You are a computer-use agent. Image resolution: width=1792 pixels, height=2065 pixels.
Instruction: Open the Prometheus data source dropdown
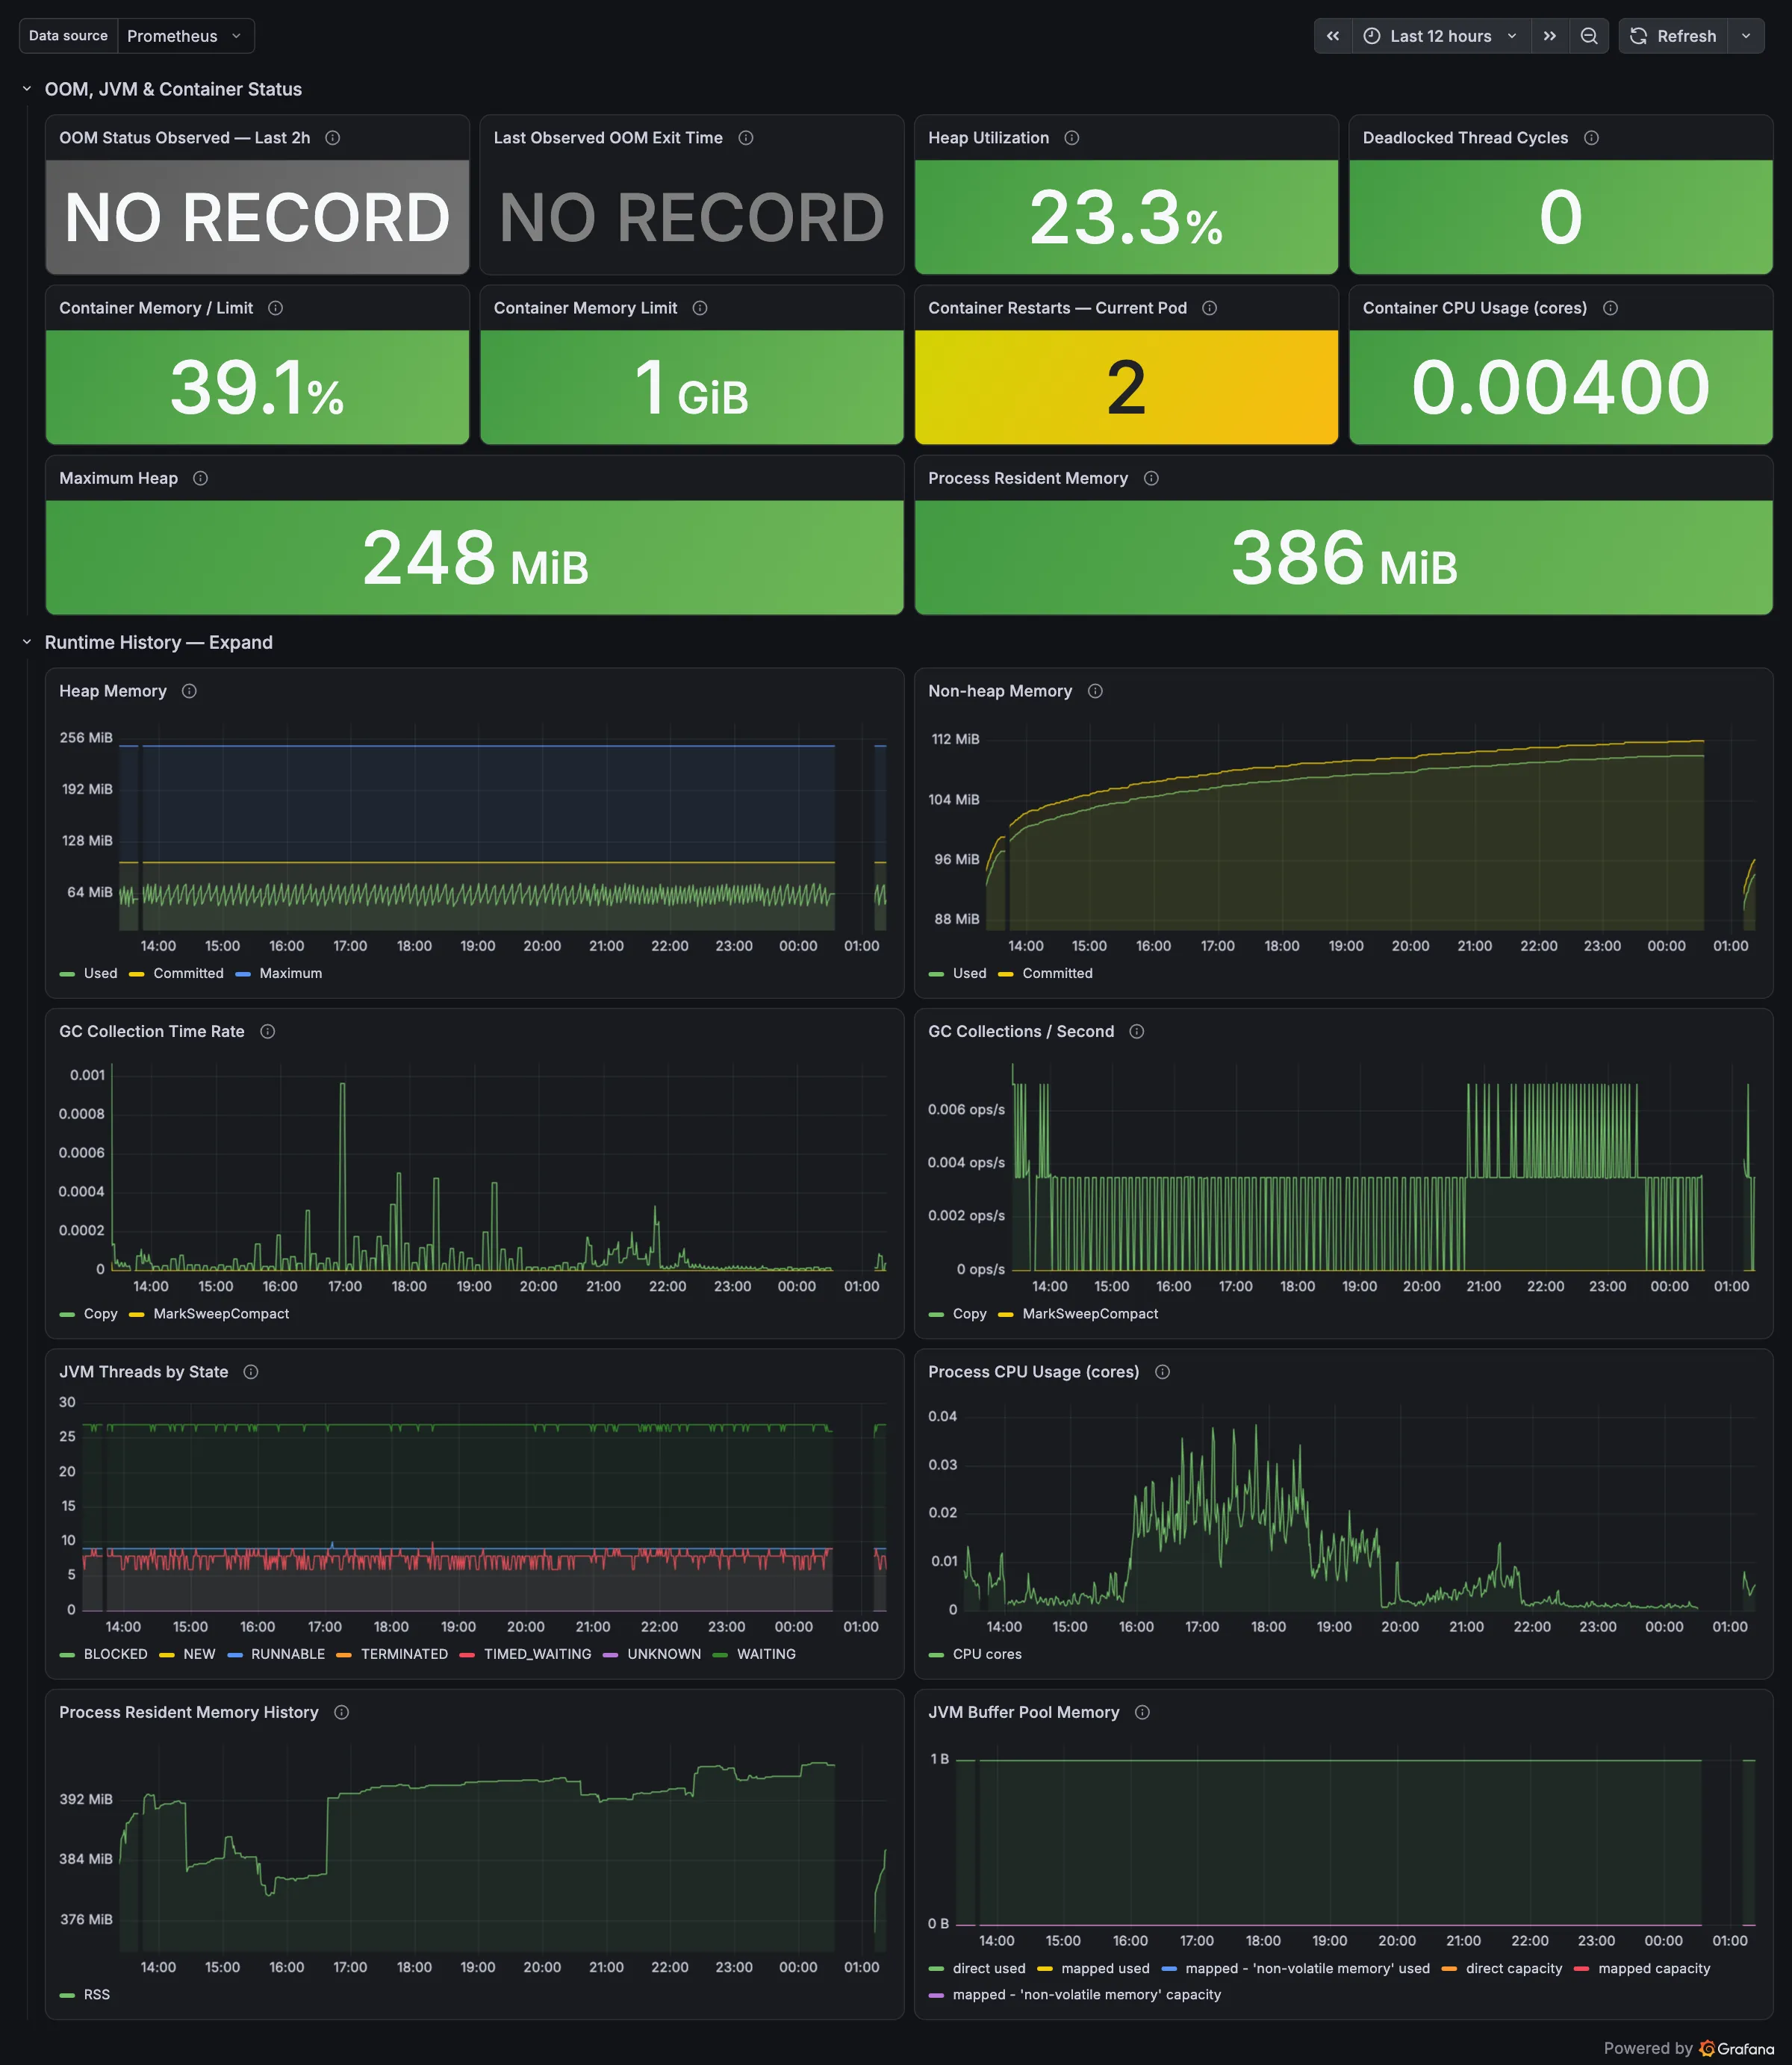pos(185,36)
